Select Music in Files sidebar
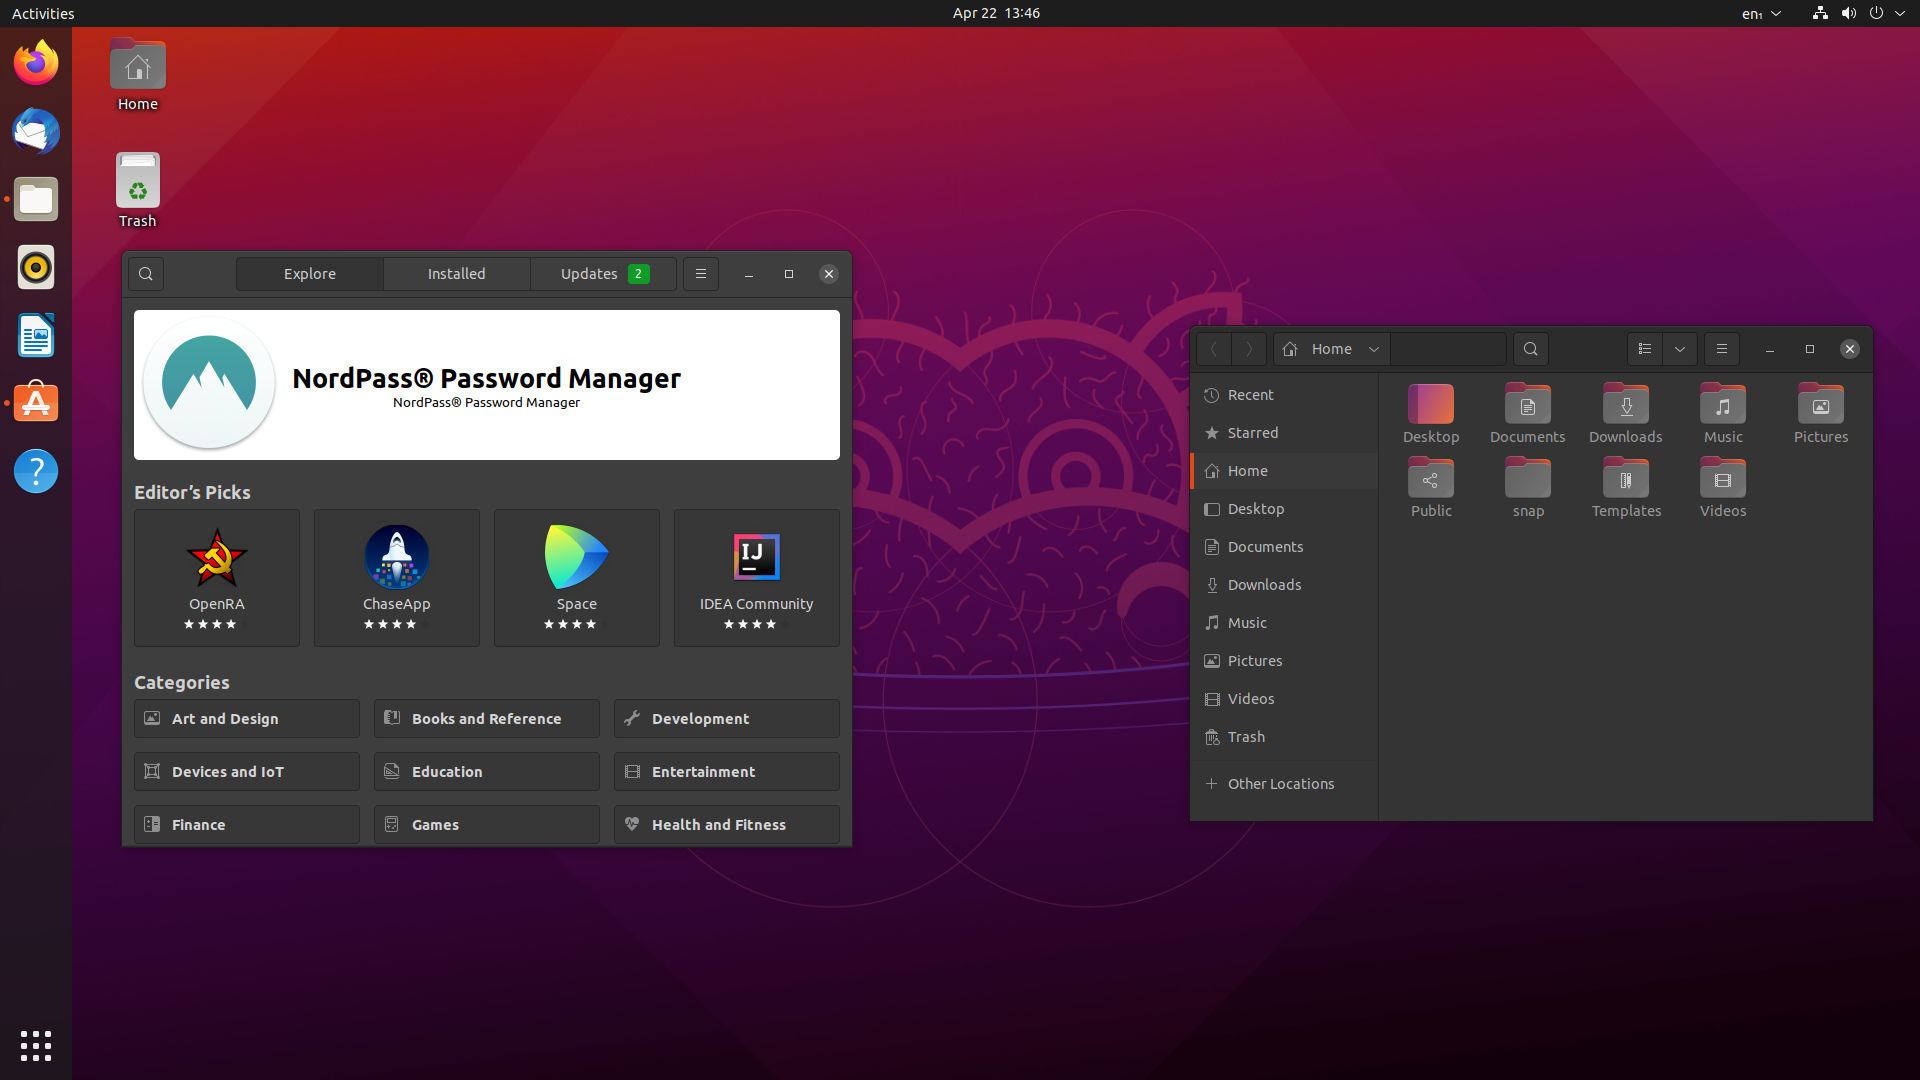The height and width of the screenshot is (1080, 1920). pos(1284,623)
